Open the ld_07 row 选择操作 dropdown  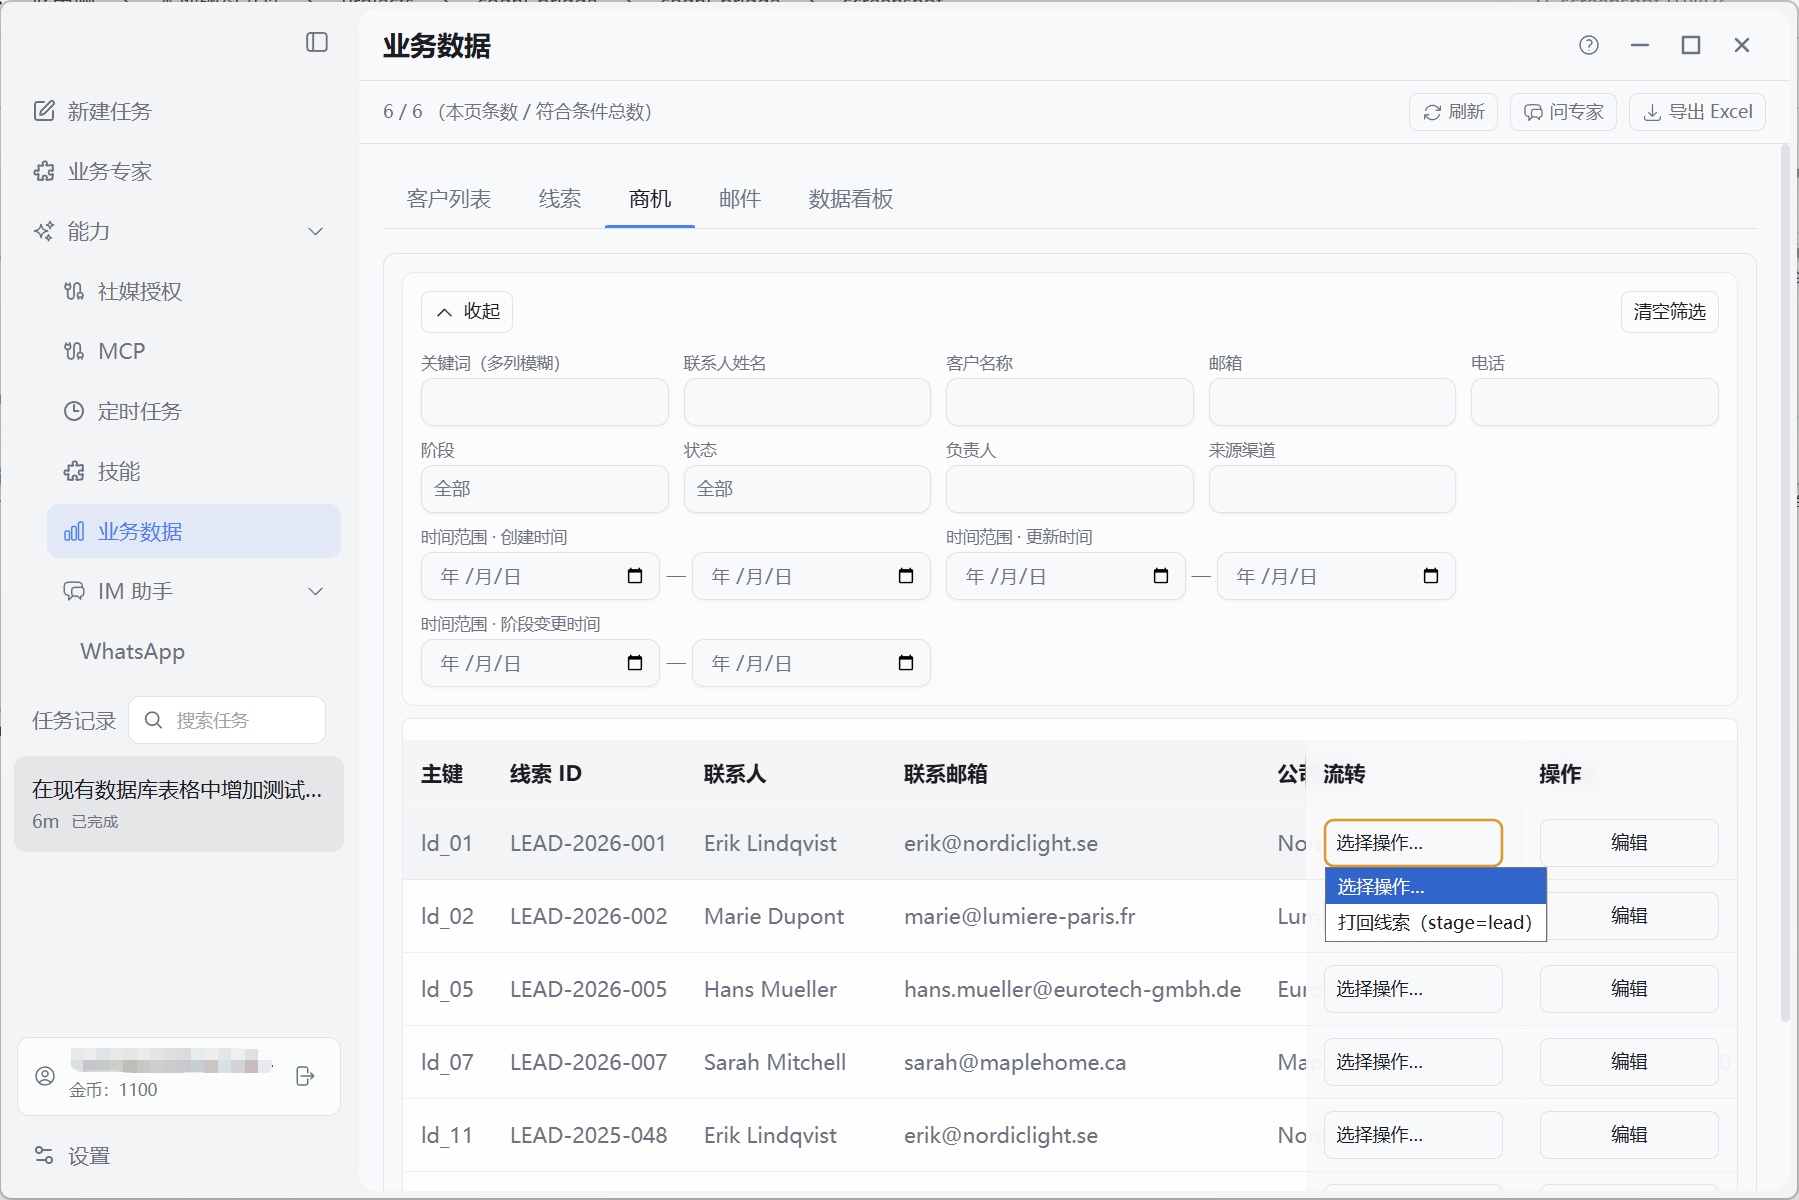(1413, 1062)
